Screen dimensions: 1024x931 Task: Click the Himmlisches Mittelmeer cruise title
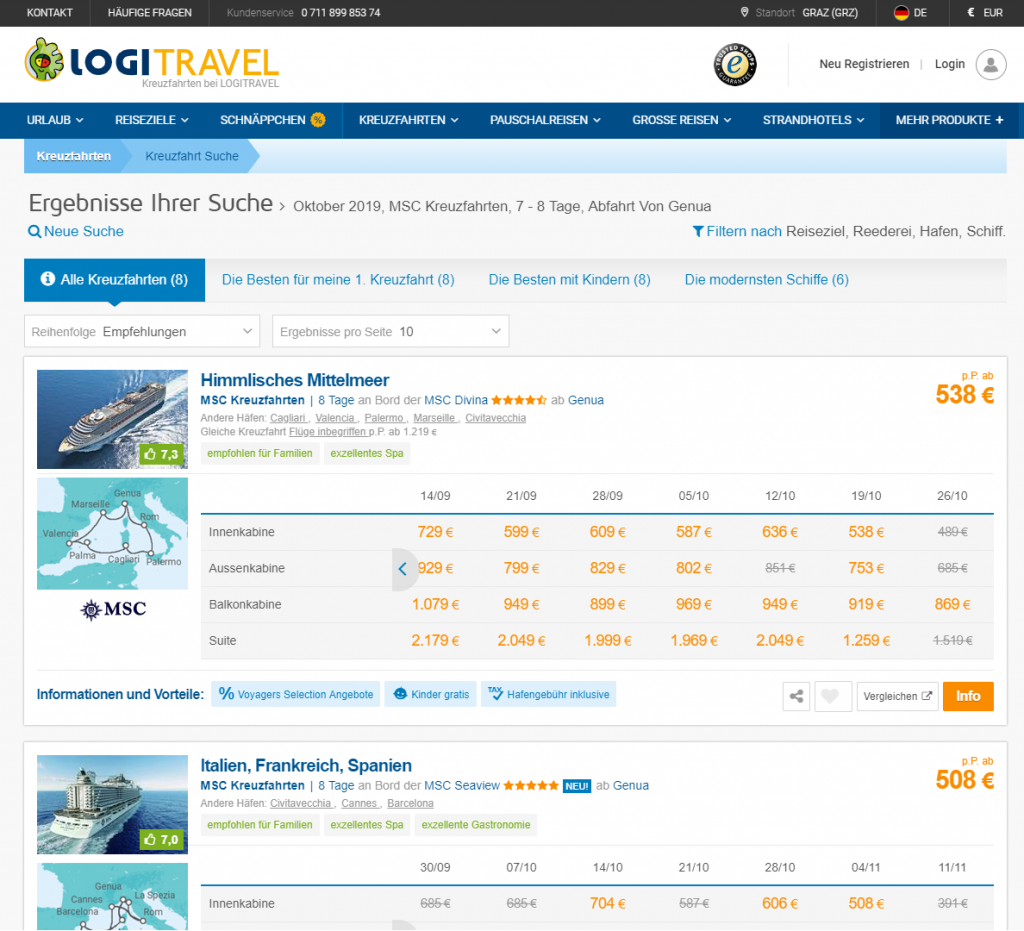295,380
